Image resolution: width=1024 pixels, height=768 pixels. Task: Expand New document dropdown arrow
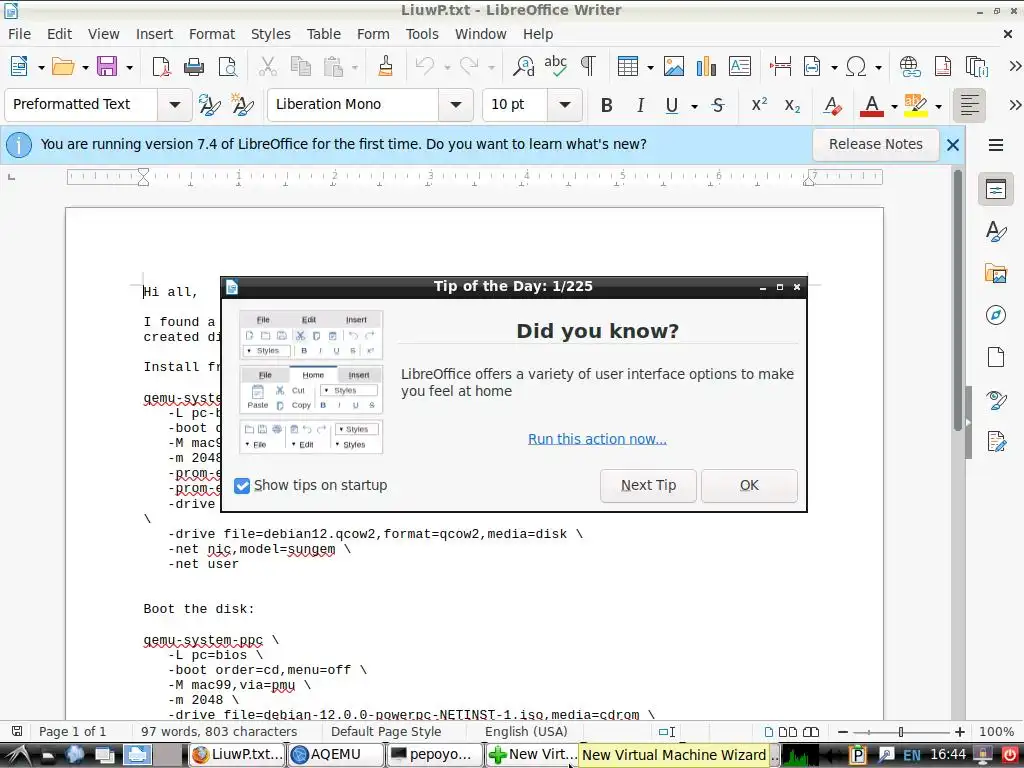click(x=40, y=67)
